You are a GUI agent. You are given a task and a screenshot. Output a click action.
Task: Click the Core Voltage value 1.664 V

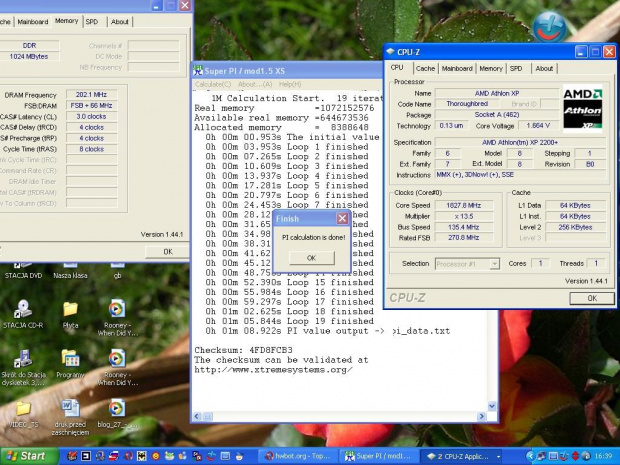tap(538, 126)
